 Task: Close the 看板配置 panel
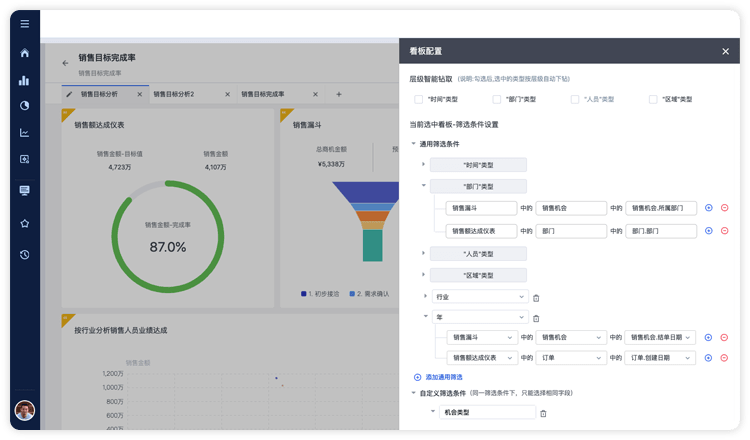coord(726,51)
